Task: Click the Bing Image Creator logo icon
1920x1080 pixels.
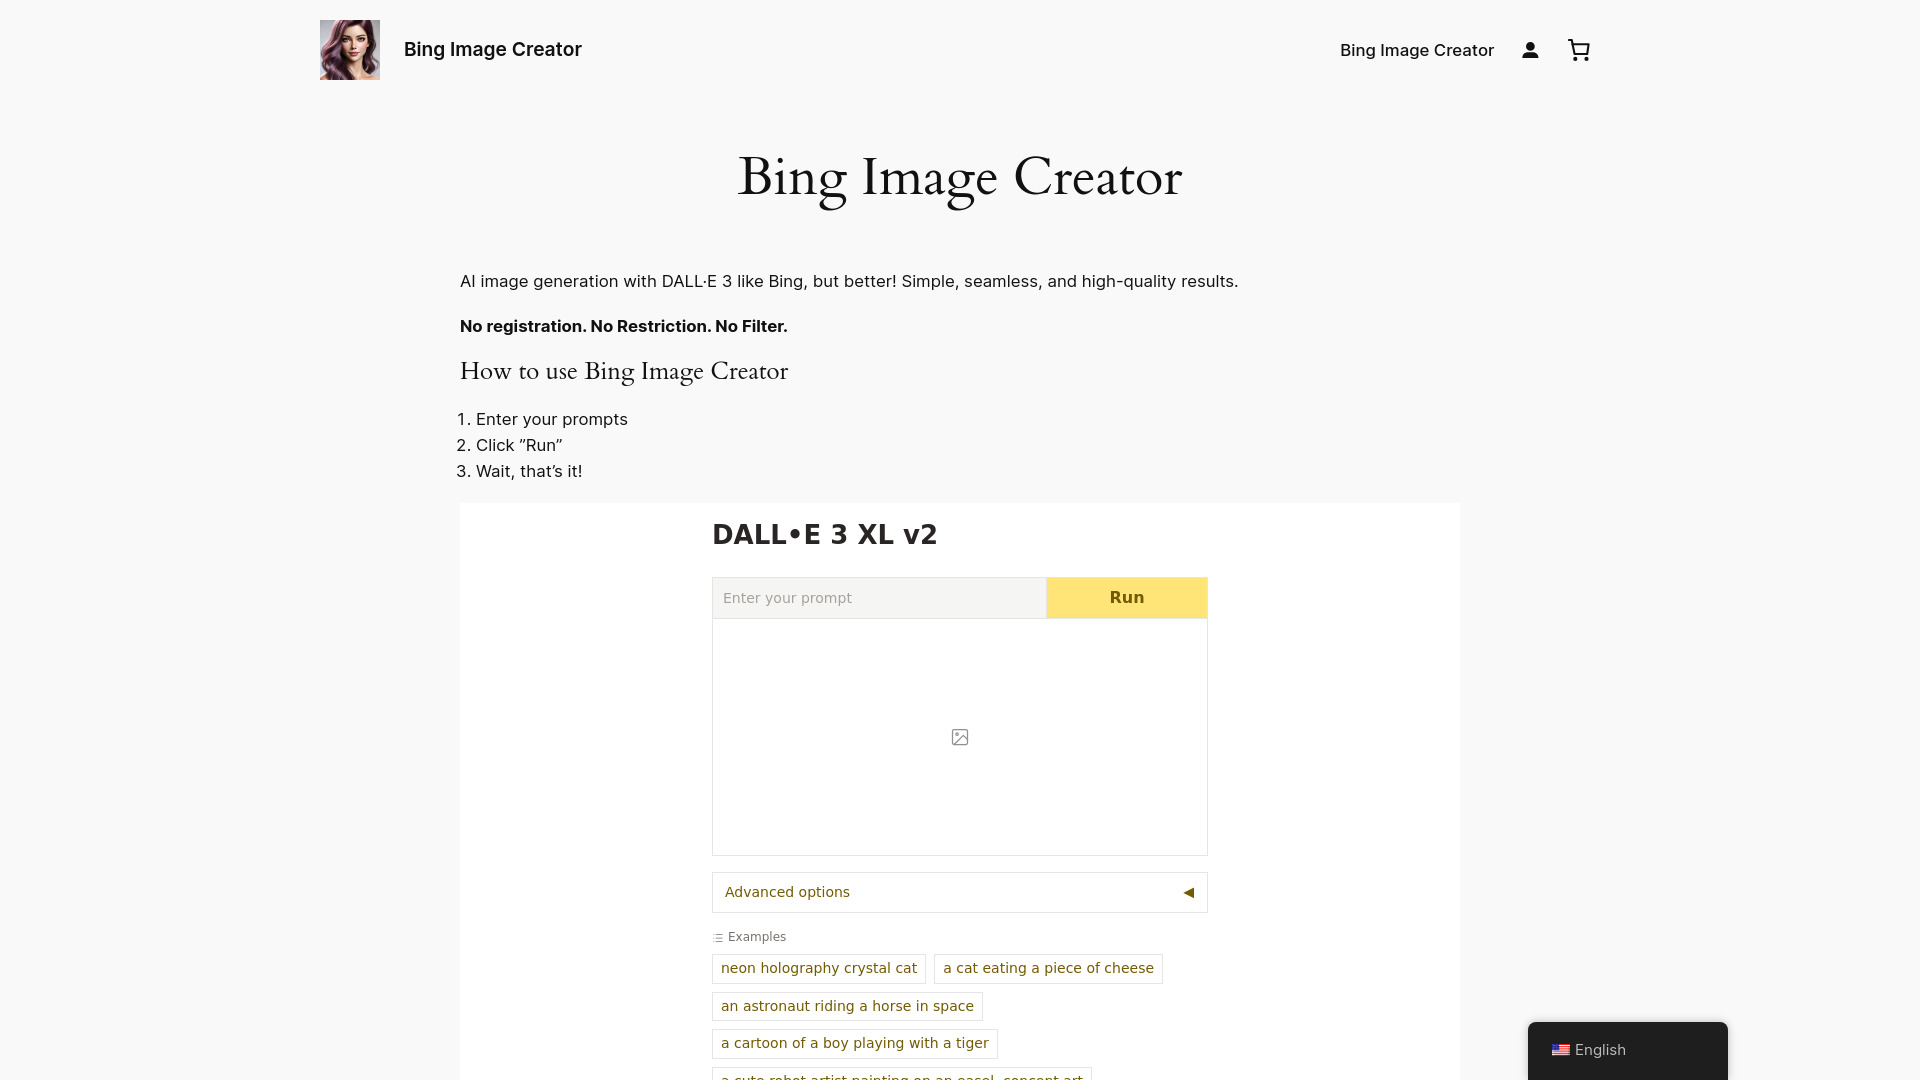Action: (348, 49)
